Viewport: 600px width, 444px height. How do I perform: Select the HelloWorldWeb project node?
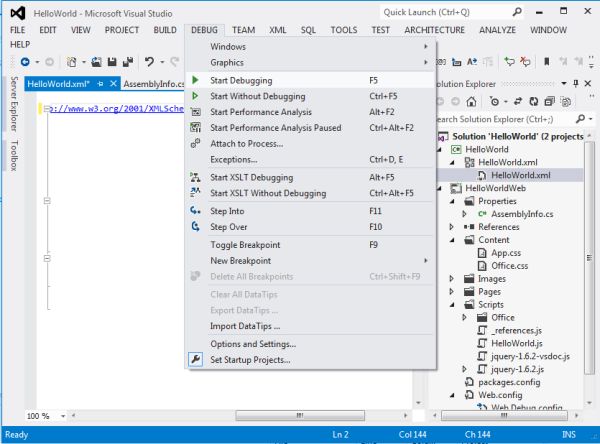click(x=495, y=188)
